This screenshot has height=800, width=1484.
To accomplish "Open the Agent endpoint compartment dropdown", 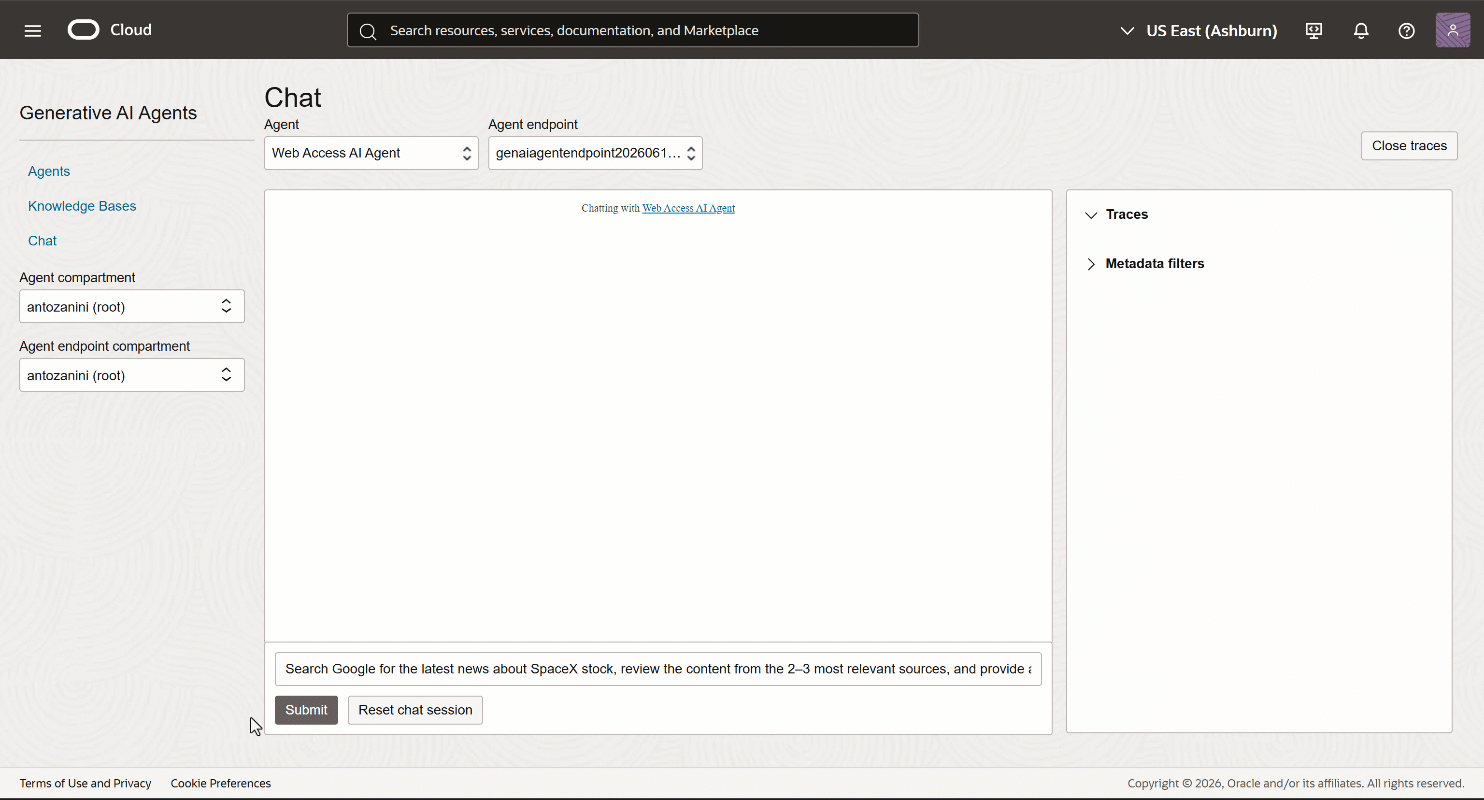I will (x=132, y=375).
